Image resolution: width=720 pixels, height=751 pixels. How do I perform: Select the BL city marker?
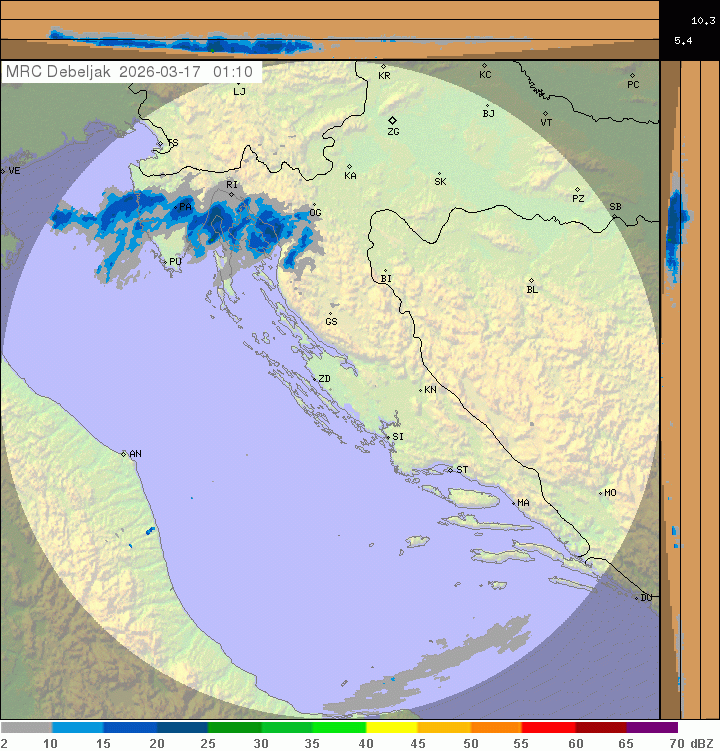tap(531, 281)
